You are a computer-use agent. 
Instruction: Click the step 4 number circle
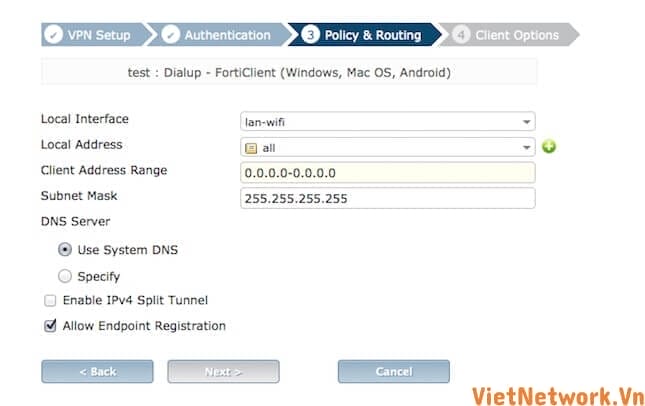461,35
